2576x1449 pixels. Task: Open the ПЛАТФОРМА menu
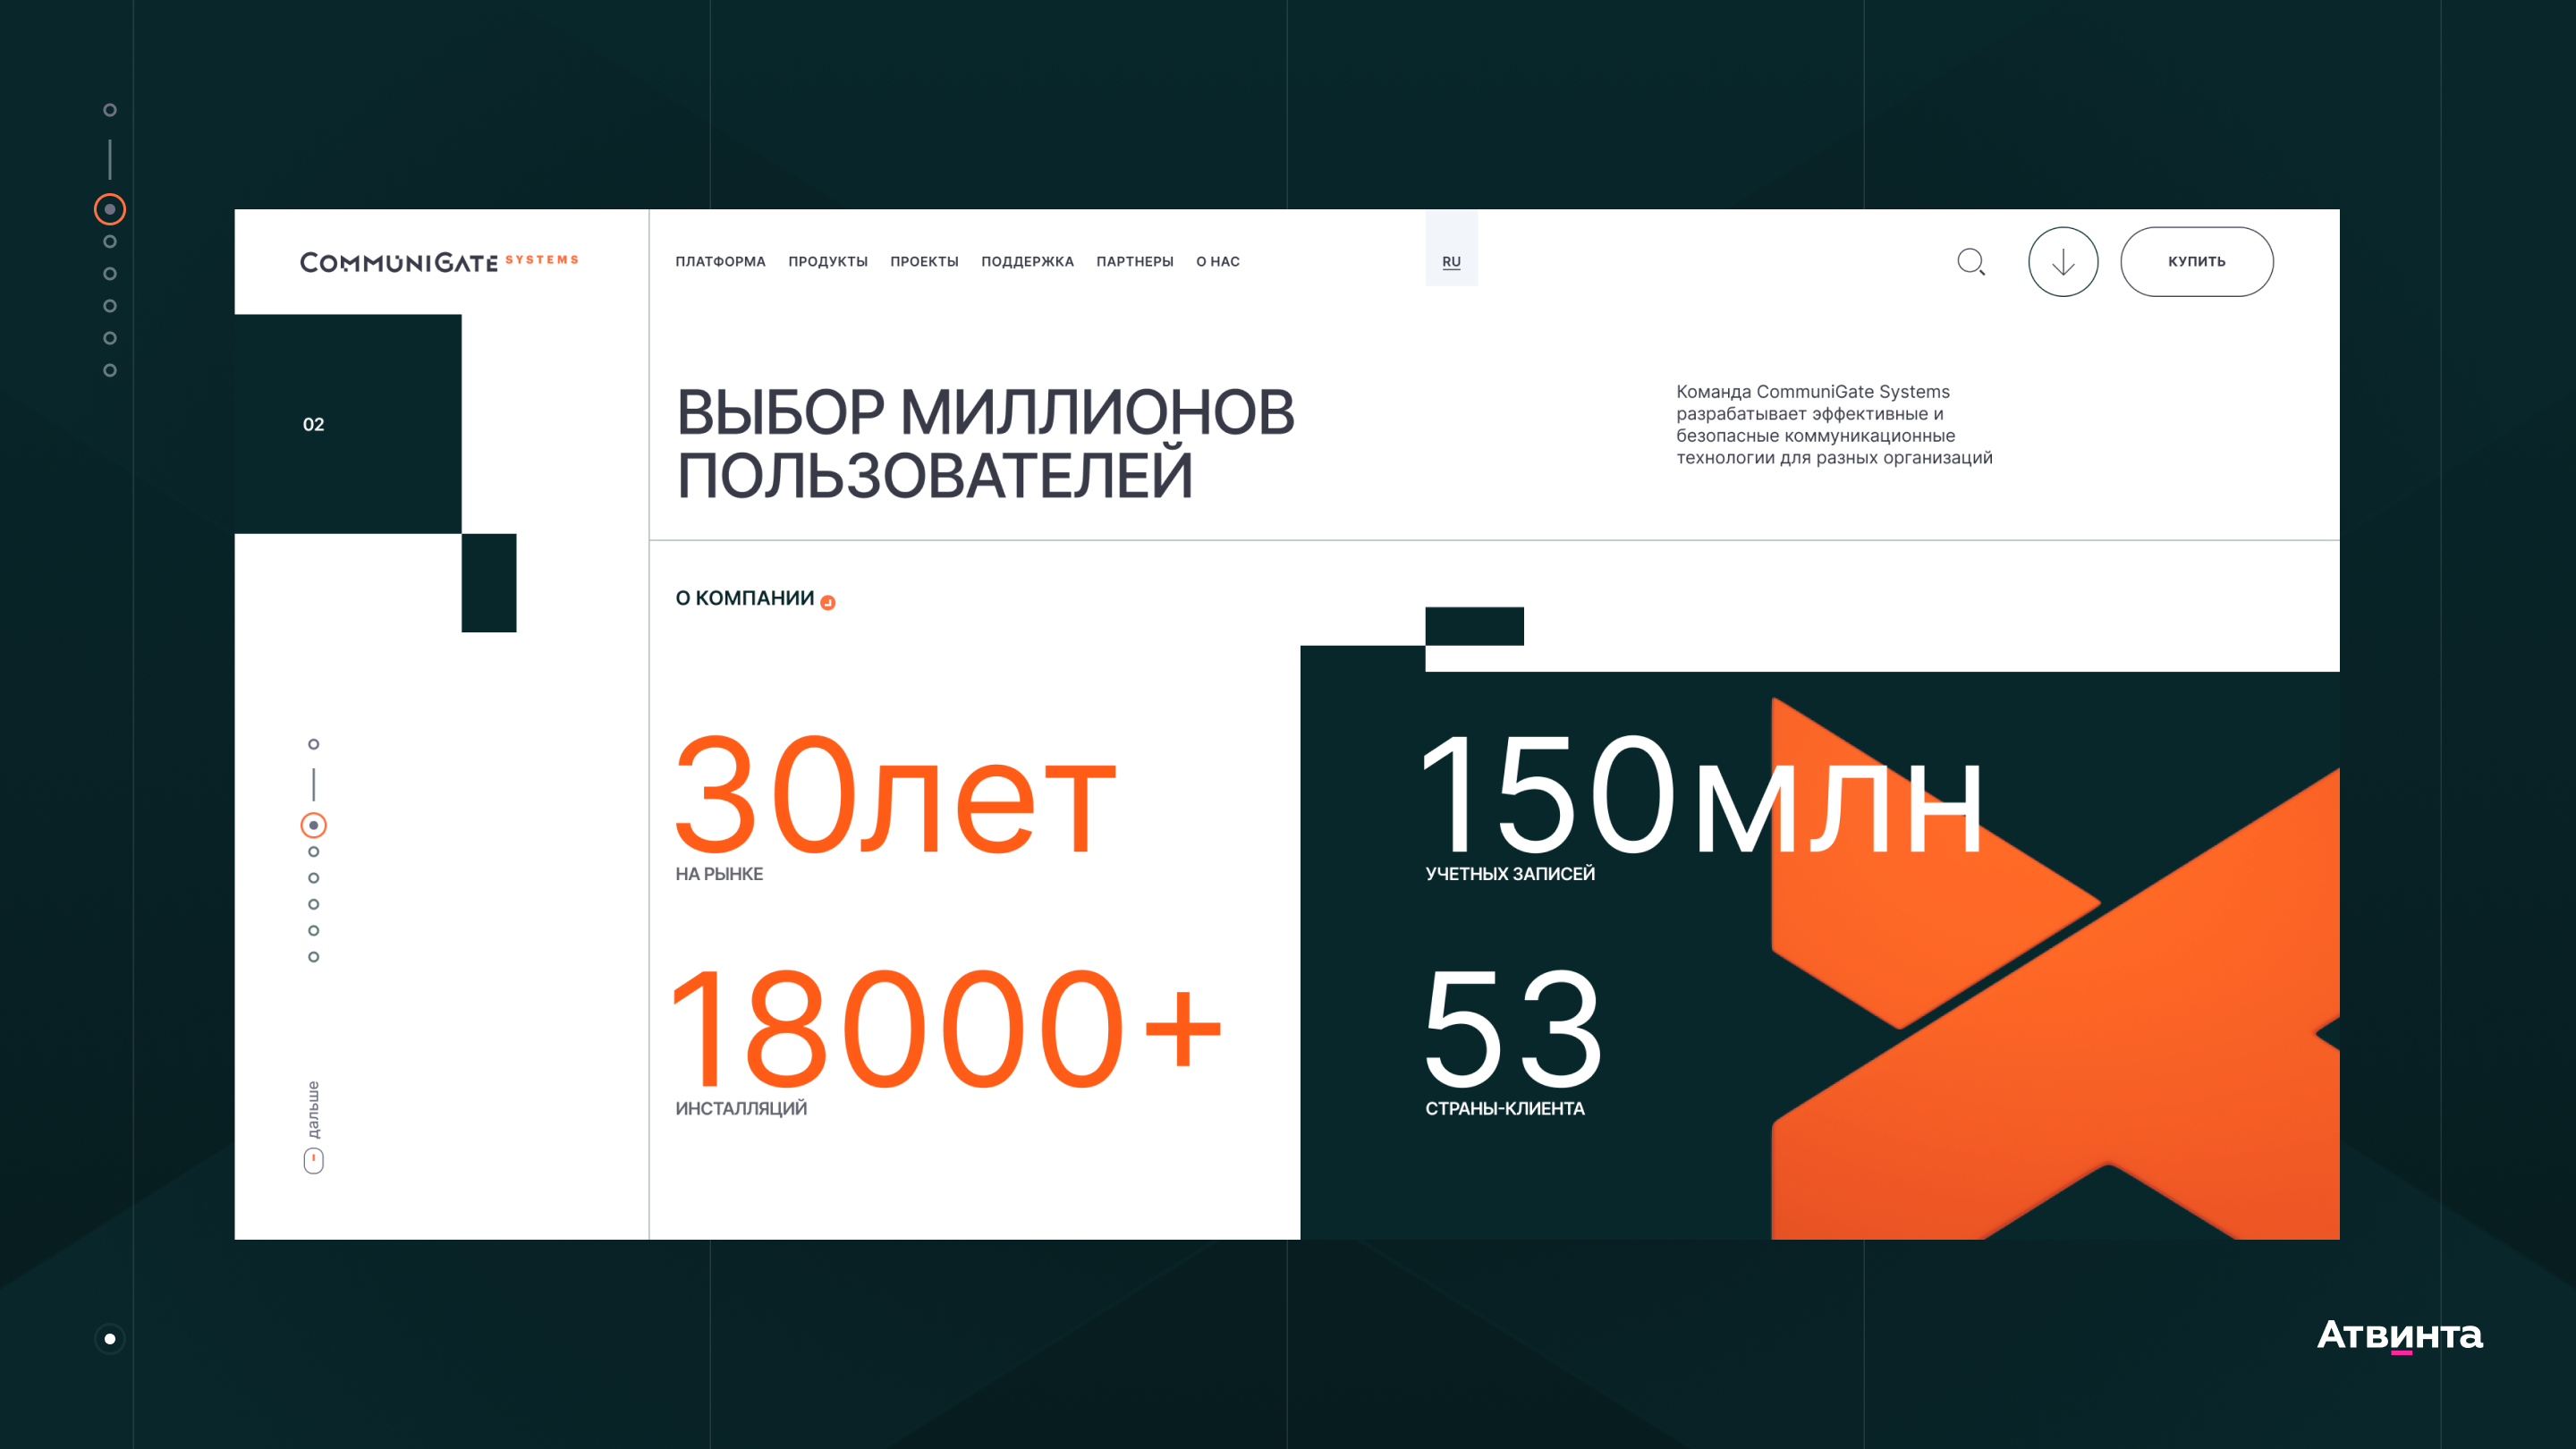pos(720,262)
